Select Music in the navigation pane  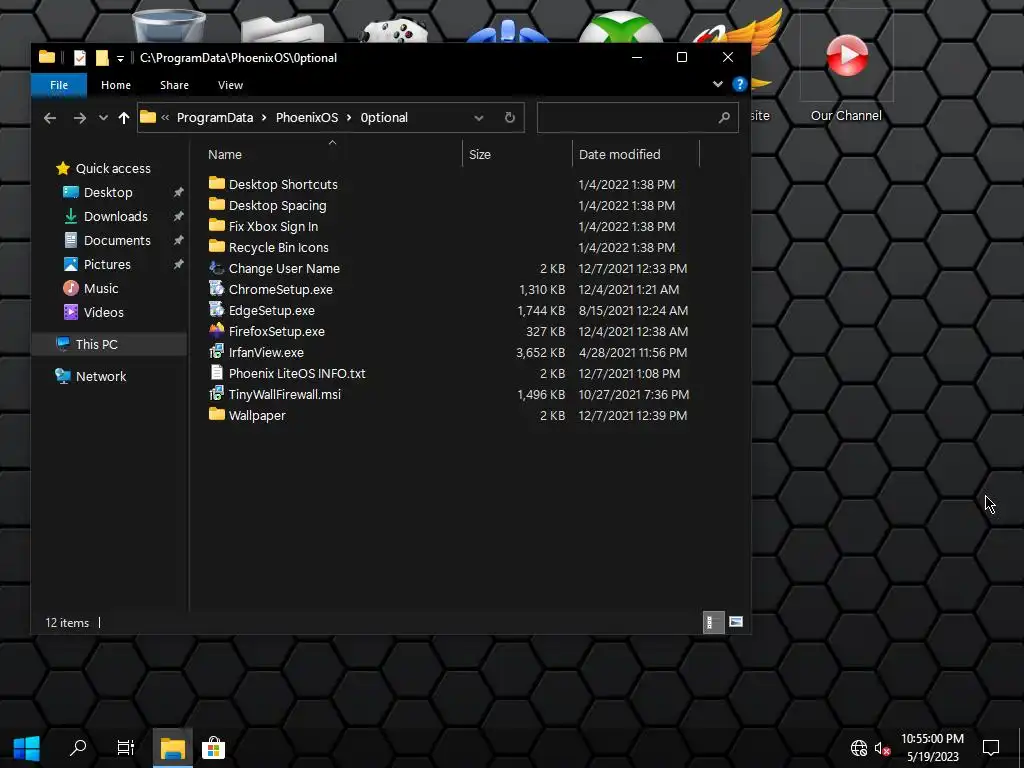[101, 289]
